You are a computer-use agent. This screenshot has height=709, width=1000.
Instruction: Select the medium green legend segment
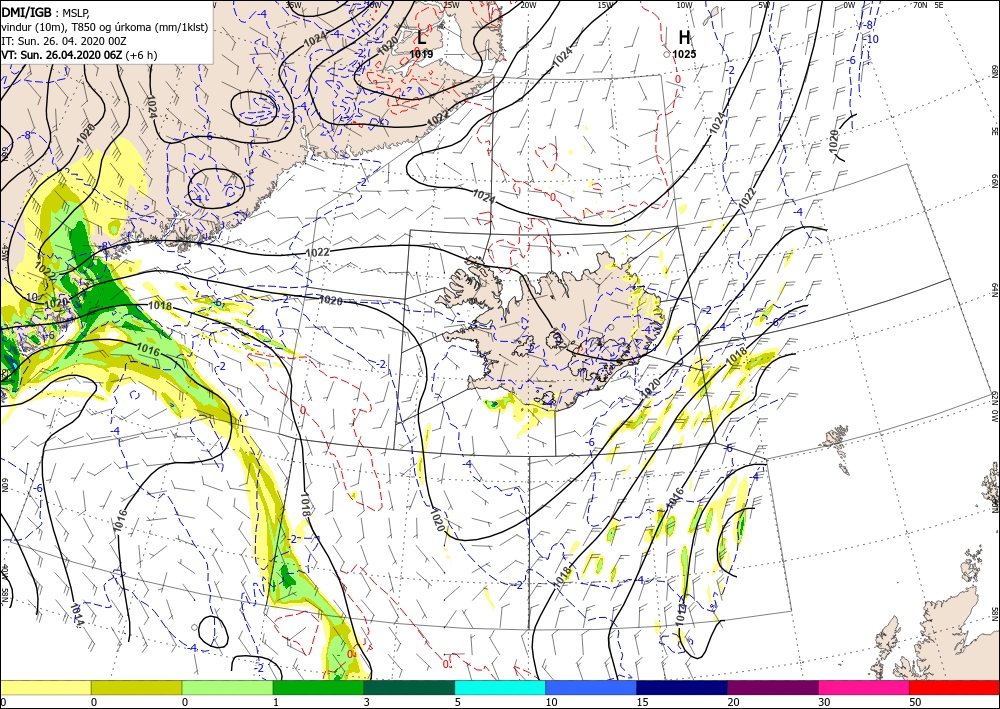point(318,687)
